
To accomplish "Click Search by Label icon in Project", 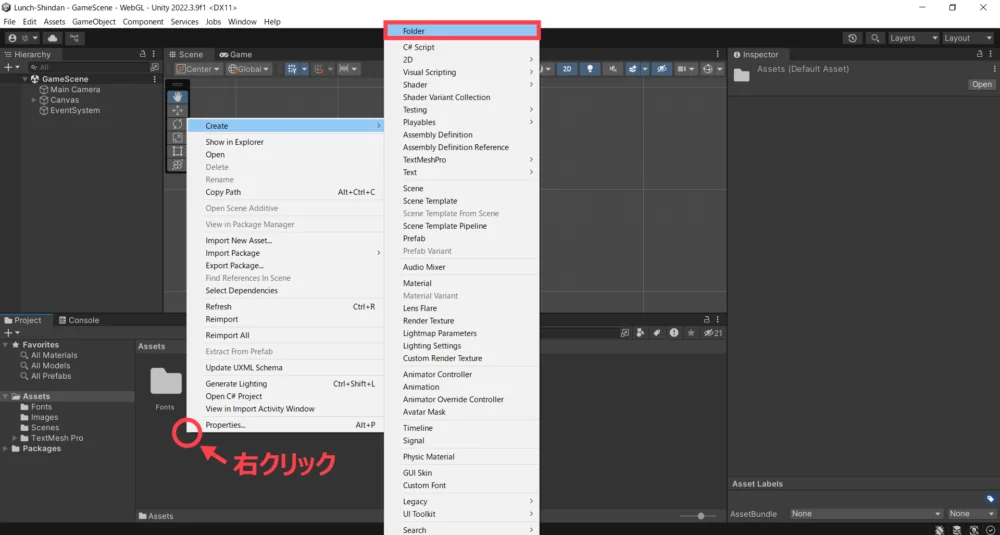I will [656, 333].
